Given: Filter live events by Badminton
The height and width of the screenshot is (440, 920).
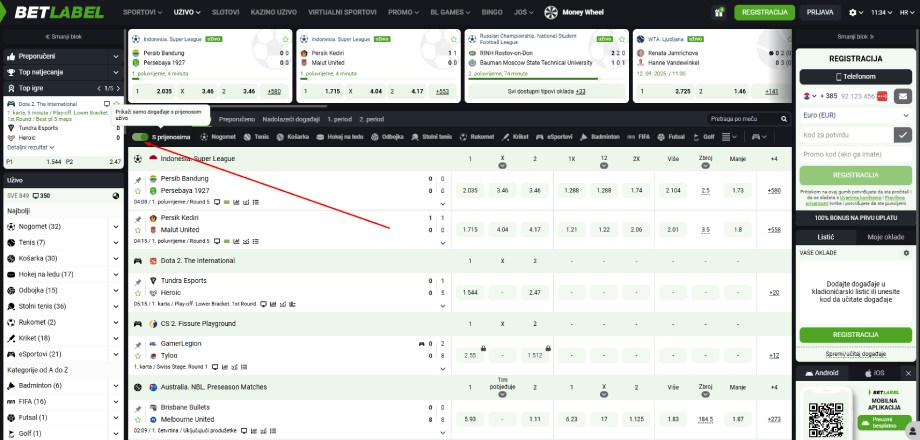Looking at the screenshot, I should 600,137.
